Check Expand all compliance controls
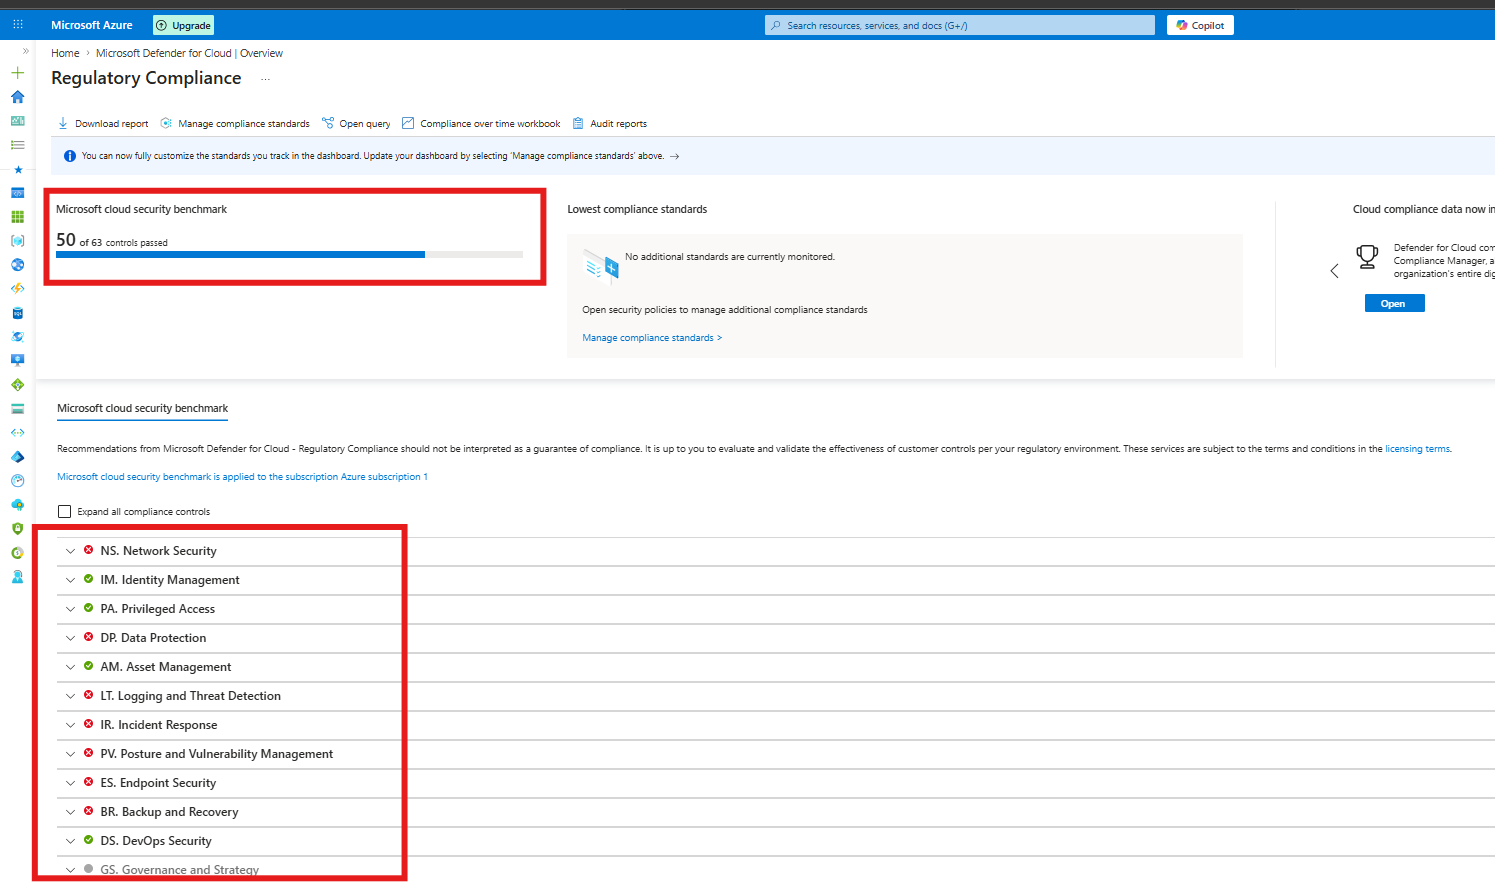1495x882 pixels. coord(65,511)
